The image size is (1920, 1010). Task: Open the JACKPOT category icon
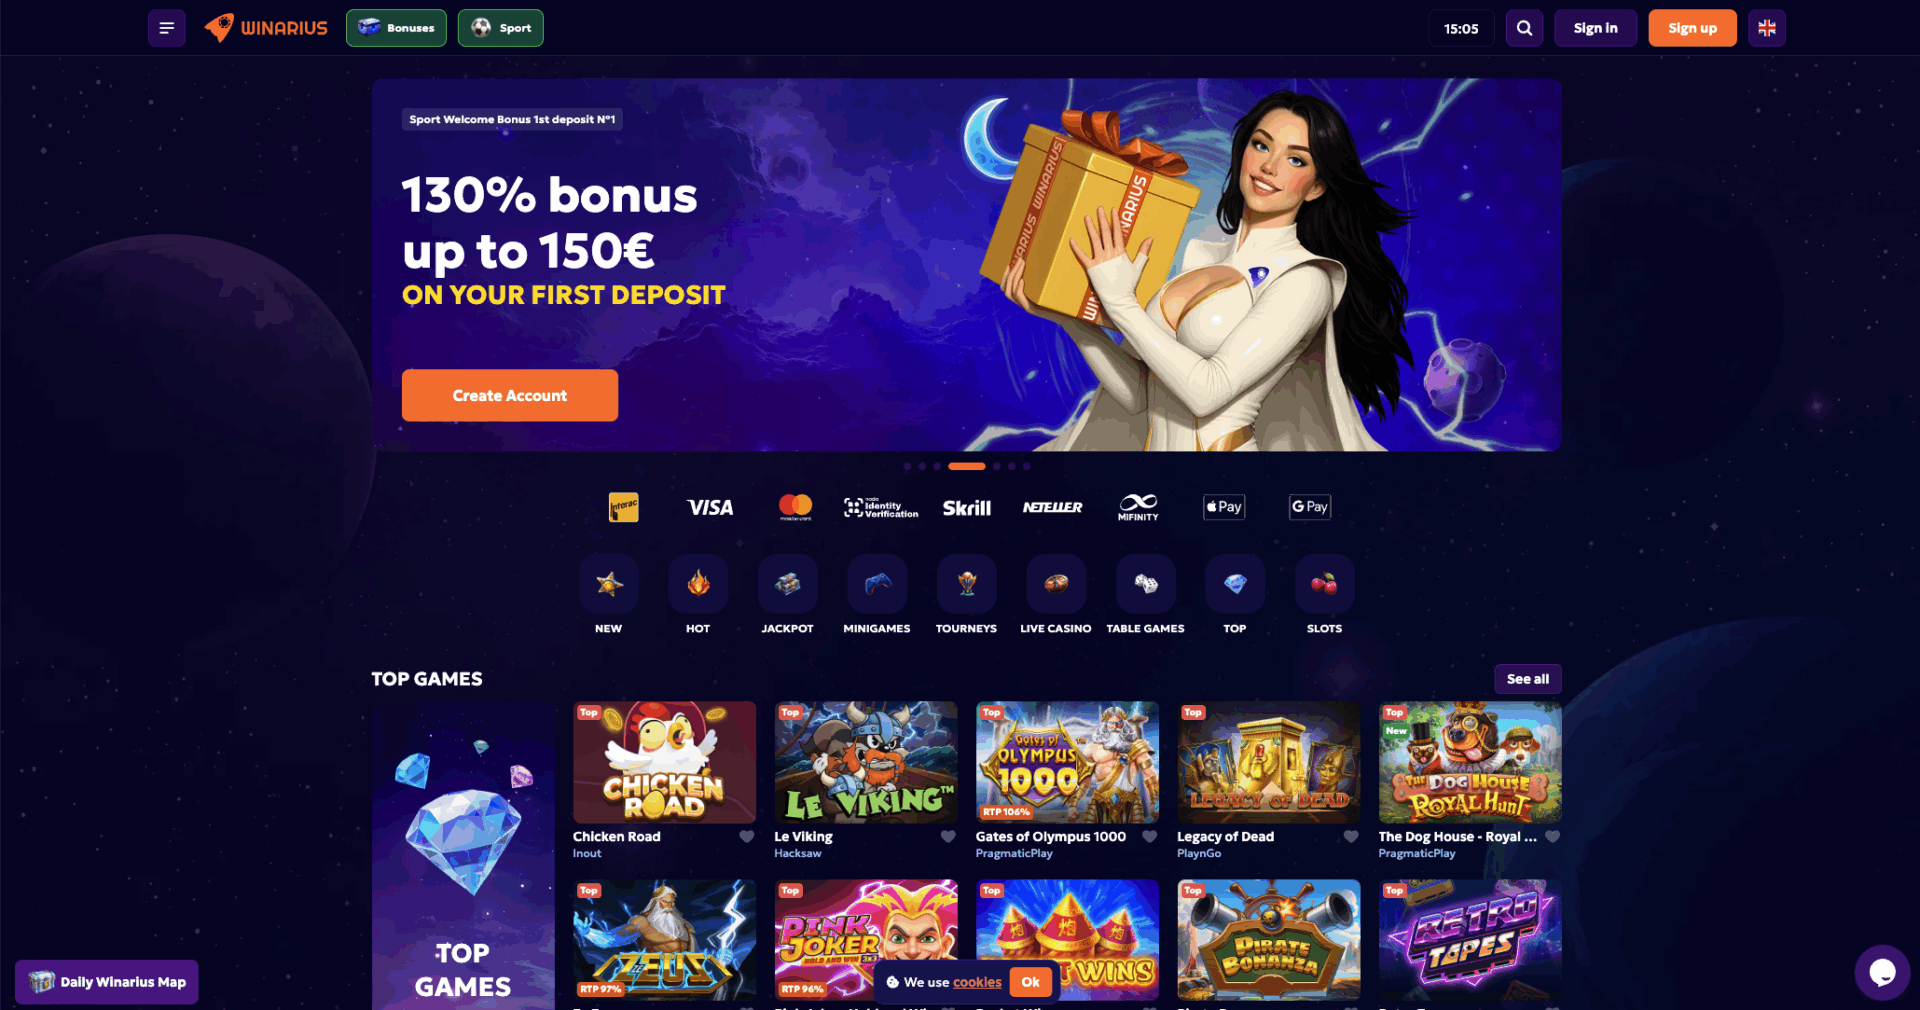tap(787, 584)
